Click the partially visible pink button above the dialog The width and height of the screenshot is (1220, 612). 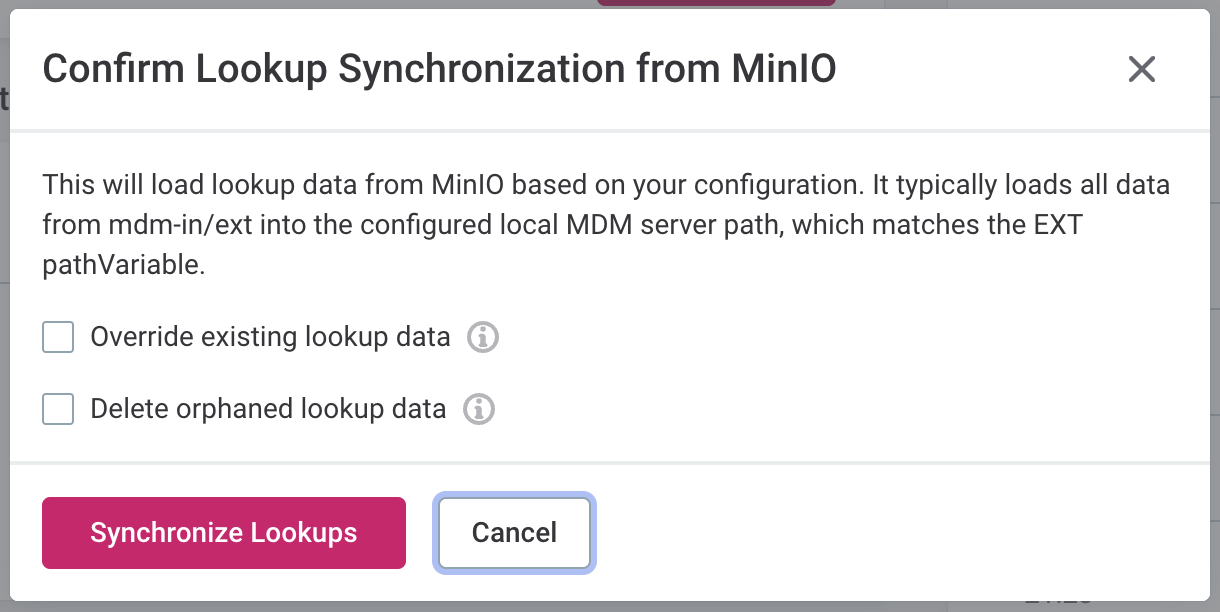tap(716, 4)
